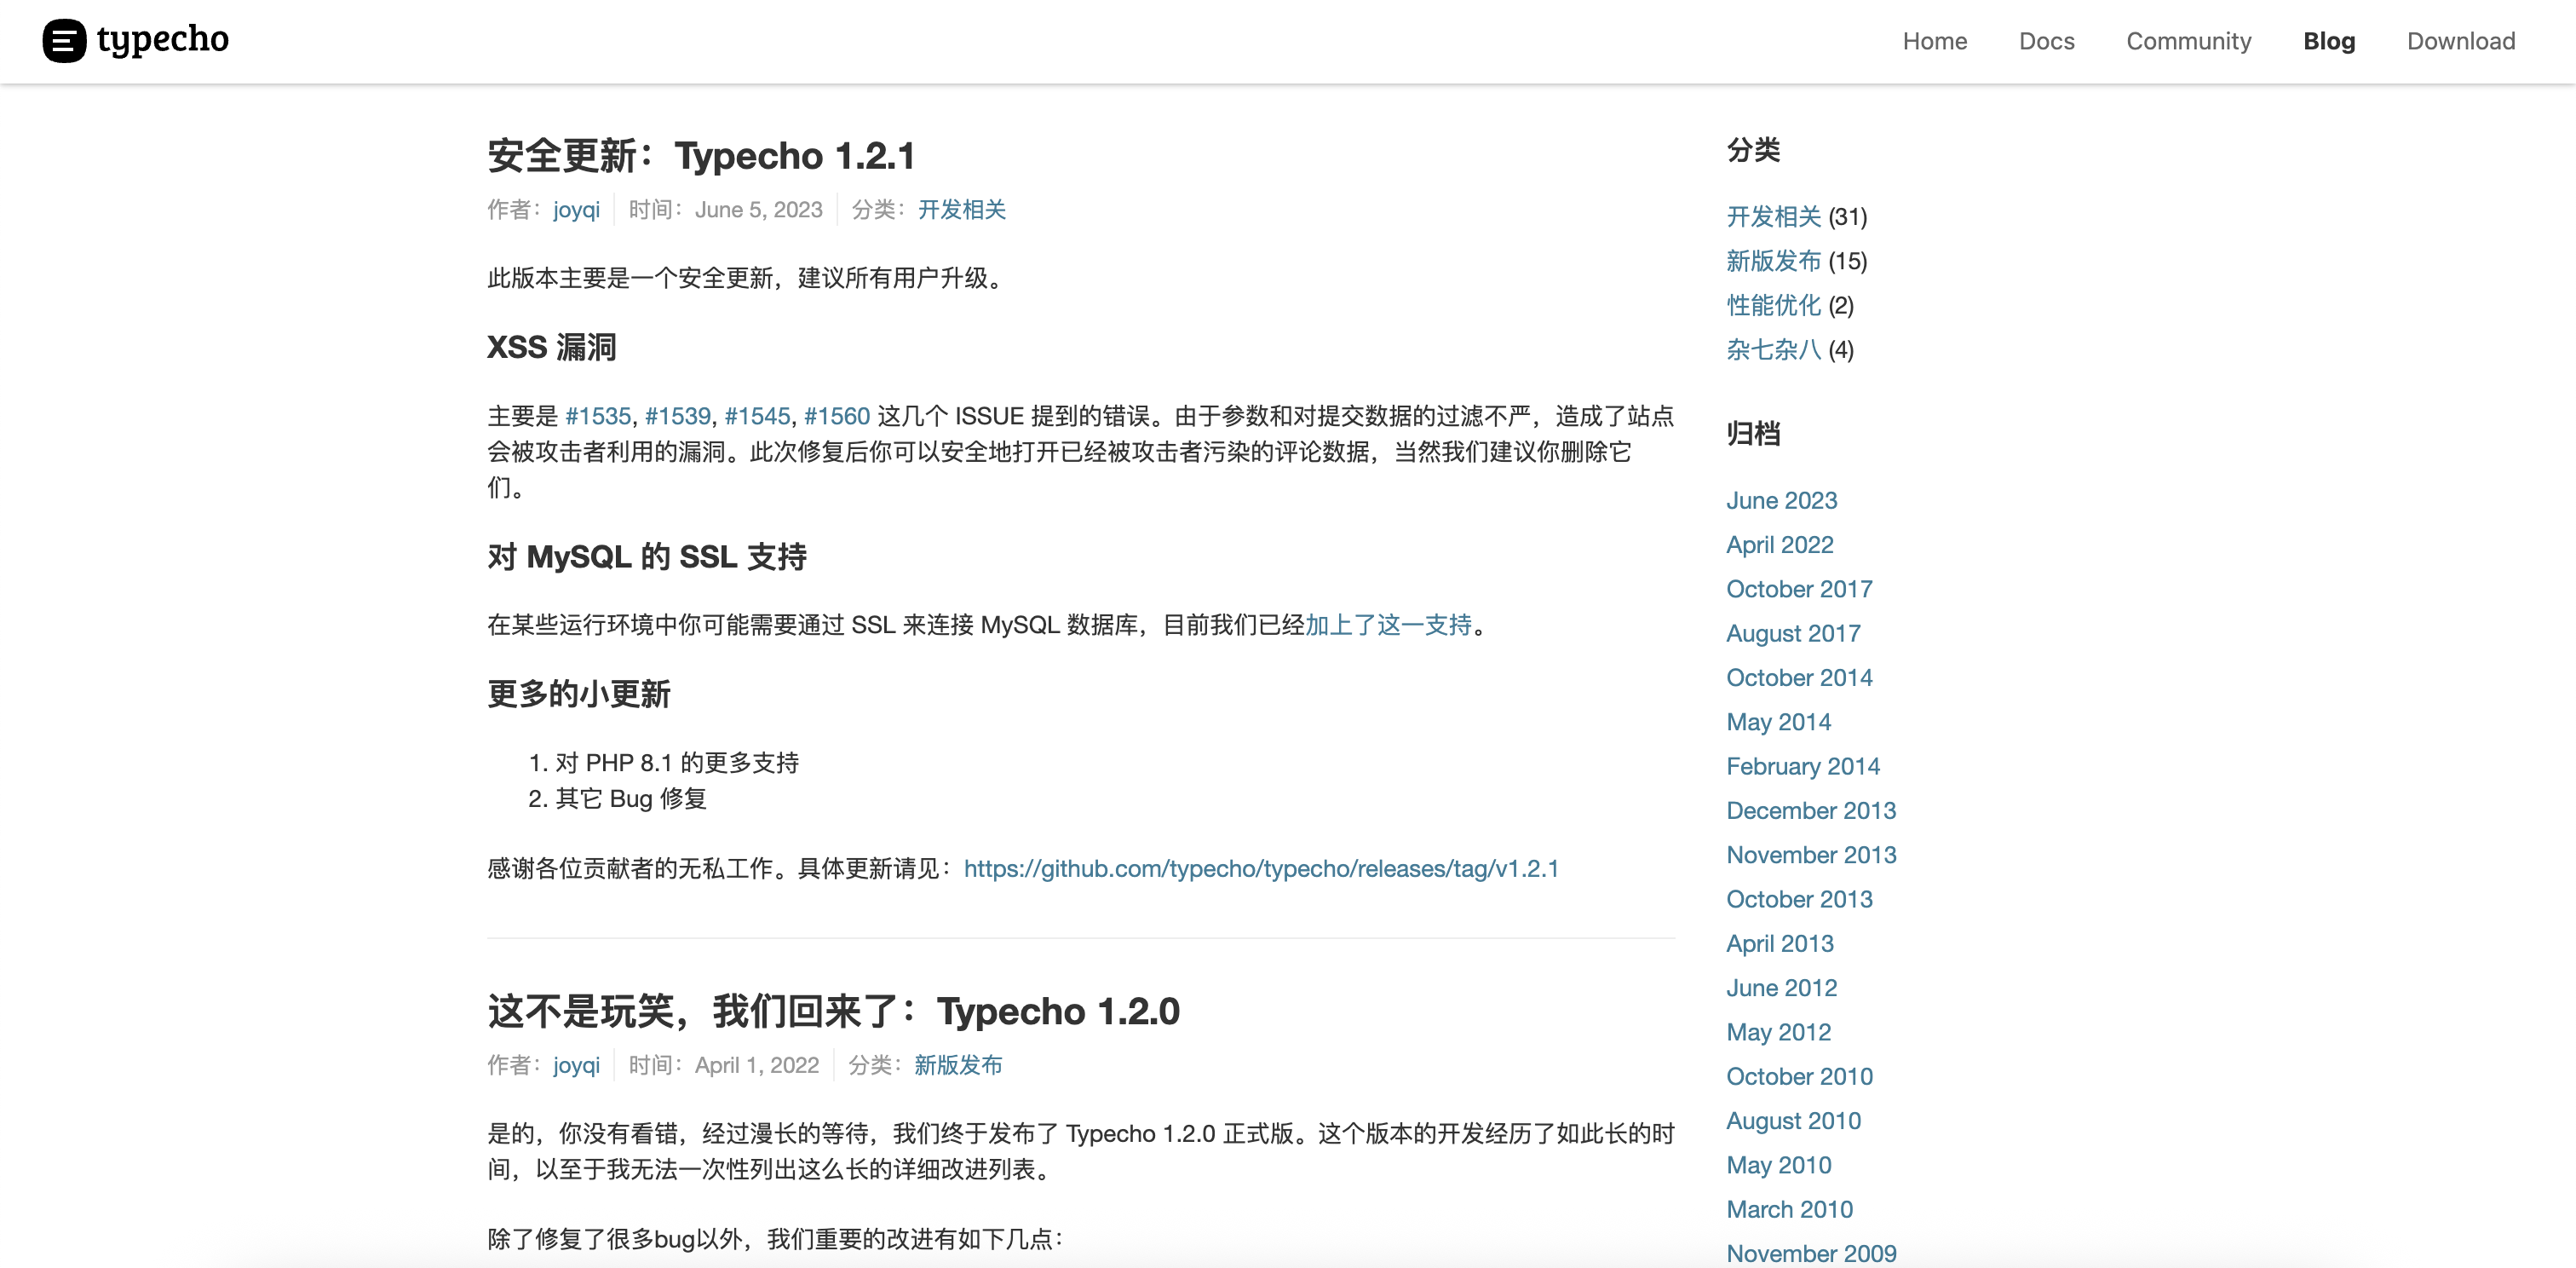Open the April 2013 archive
The image size is (2576, 1268).
coord(1779,944)
